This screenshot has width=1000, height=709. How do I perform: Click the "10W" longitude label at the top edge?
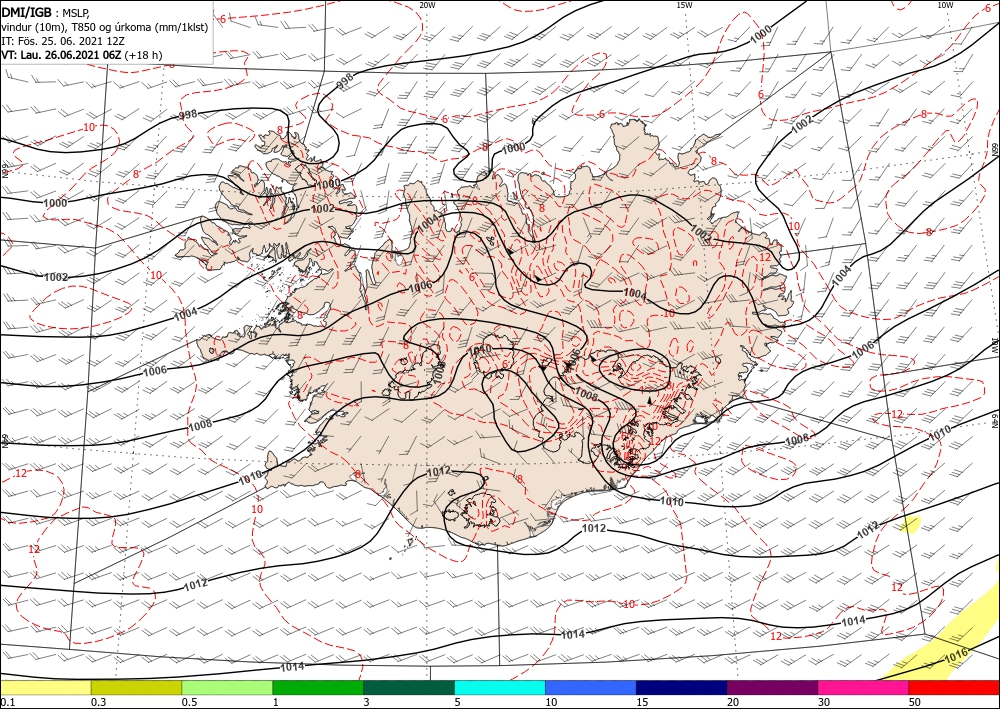pos(945,4)
